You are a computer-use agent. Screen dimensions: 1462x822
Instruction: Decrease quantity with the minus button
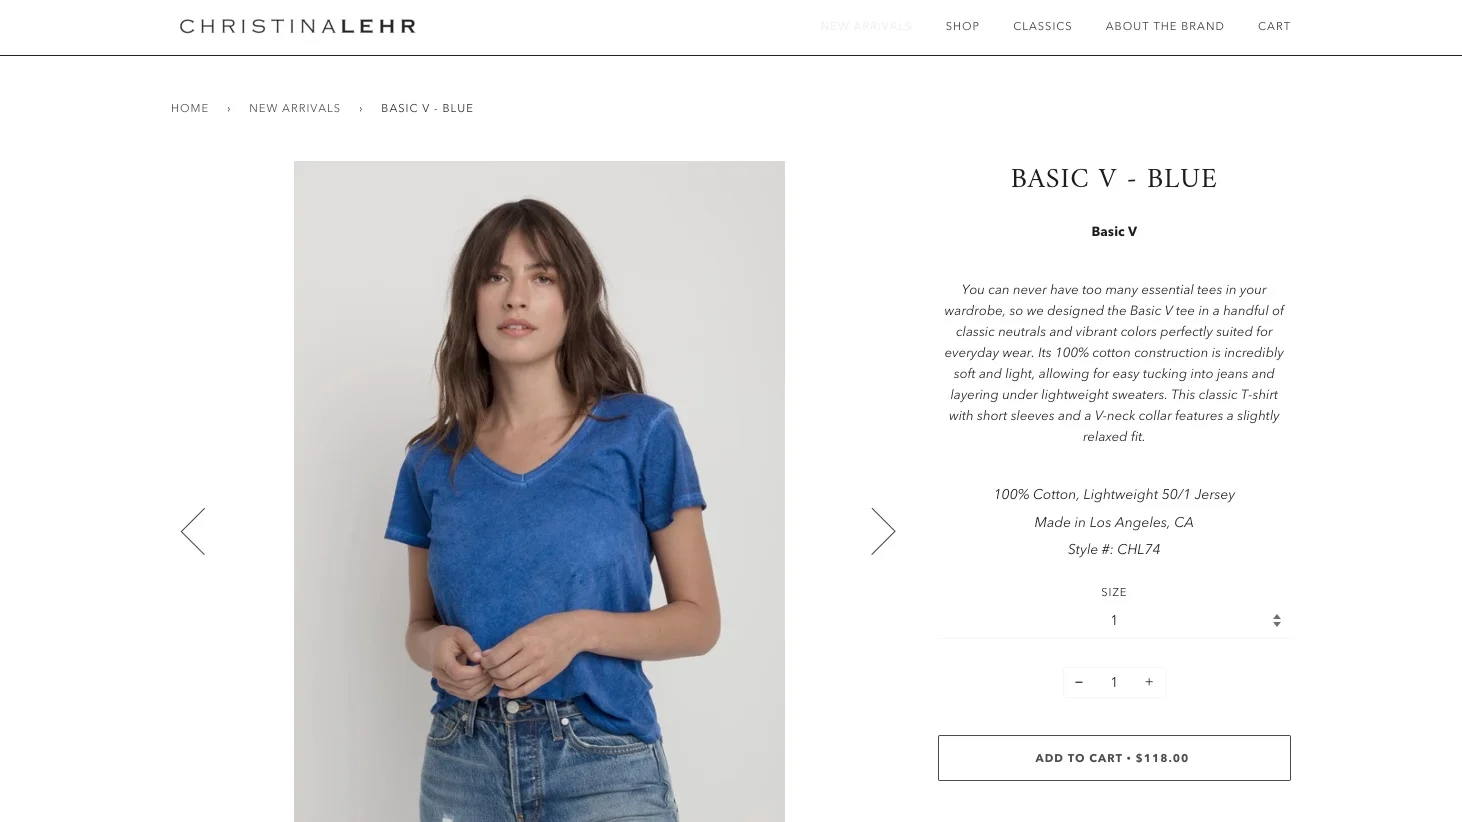pos(1078,682)
